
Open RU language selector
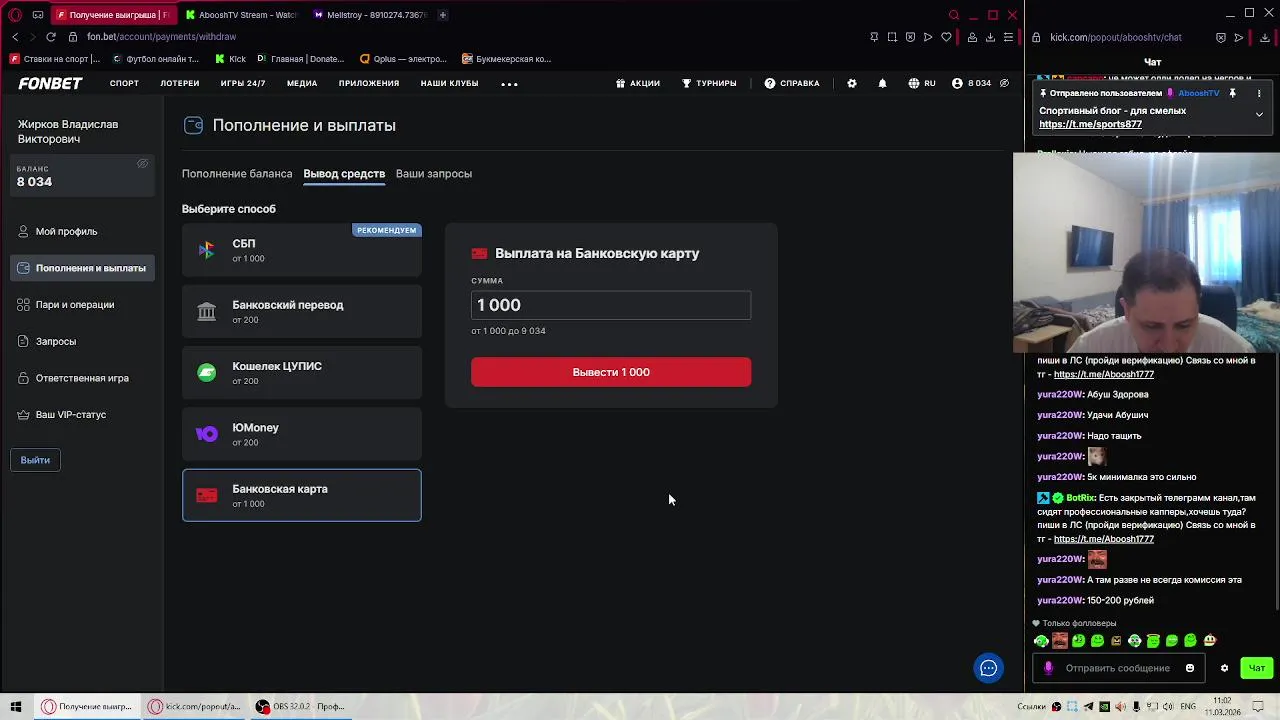pos(922,84)
